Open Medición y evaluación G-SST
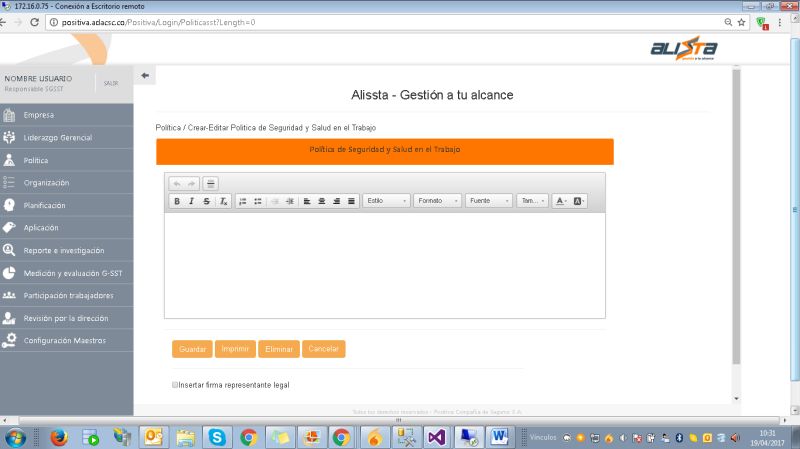The width and height of the screenshot is (800, 449). click(x=66, y=273)
